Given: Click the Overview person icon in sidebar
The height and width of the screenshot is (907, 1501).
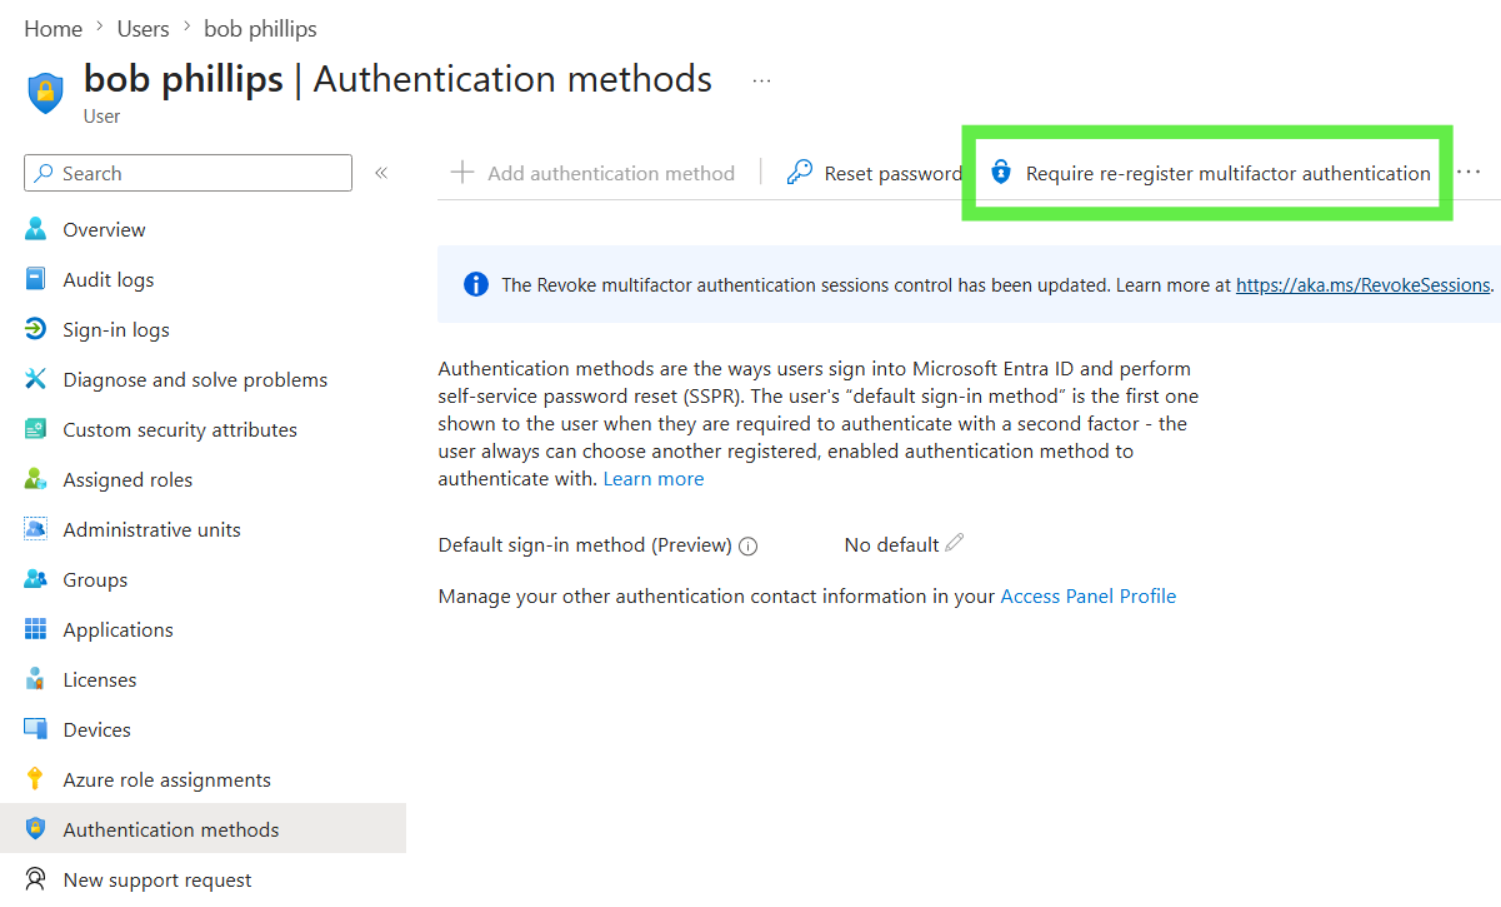Looking at the screenshot, I should 35,229.
